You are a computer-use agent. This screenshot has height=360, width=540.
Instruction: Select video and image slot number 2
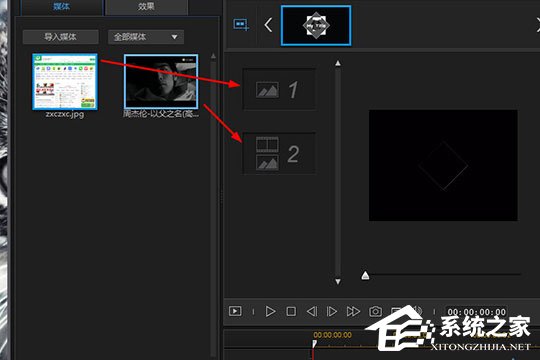pyautogui.click(x=279, y=154)
